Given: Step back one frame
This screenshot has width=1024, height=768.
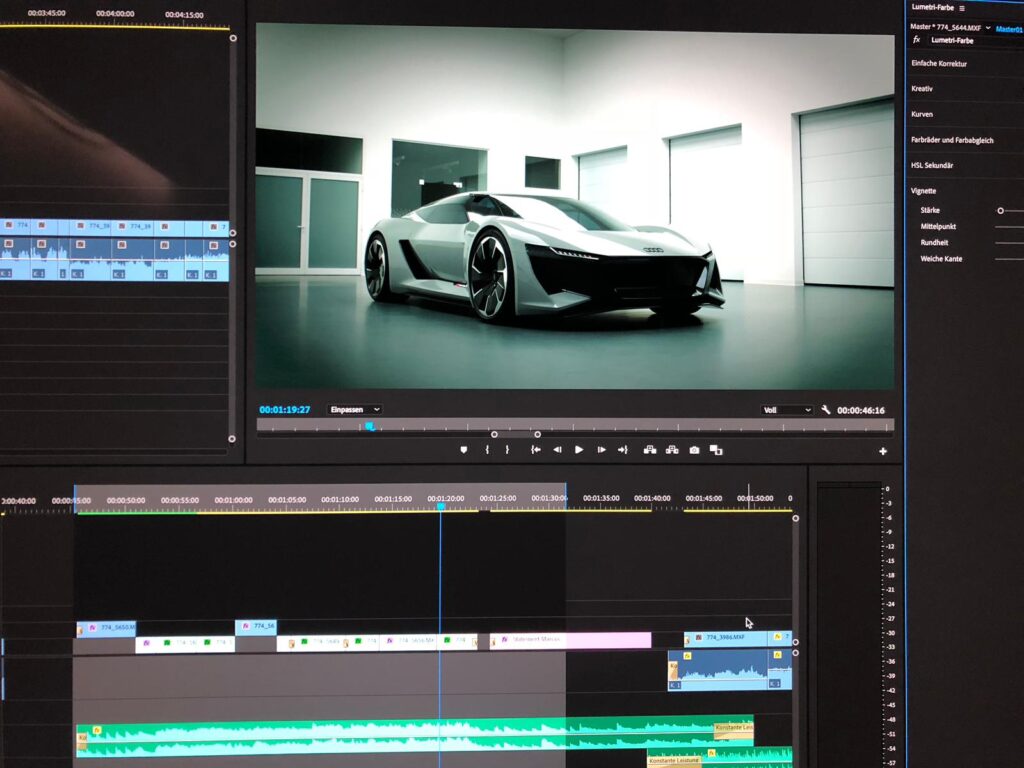Looking at the screenshot, I should 557,450.
